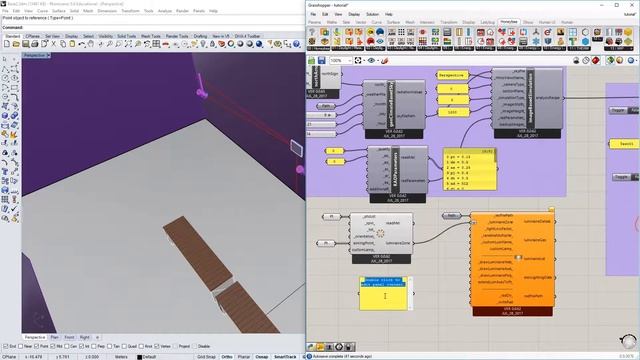Click the red shaded preview icon in Grasshopper
The width and height of the screenshot is (640, 360).
point(596,60)
